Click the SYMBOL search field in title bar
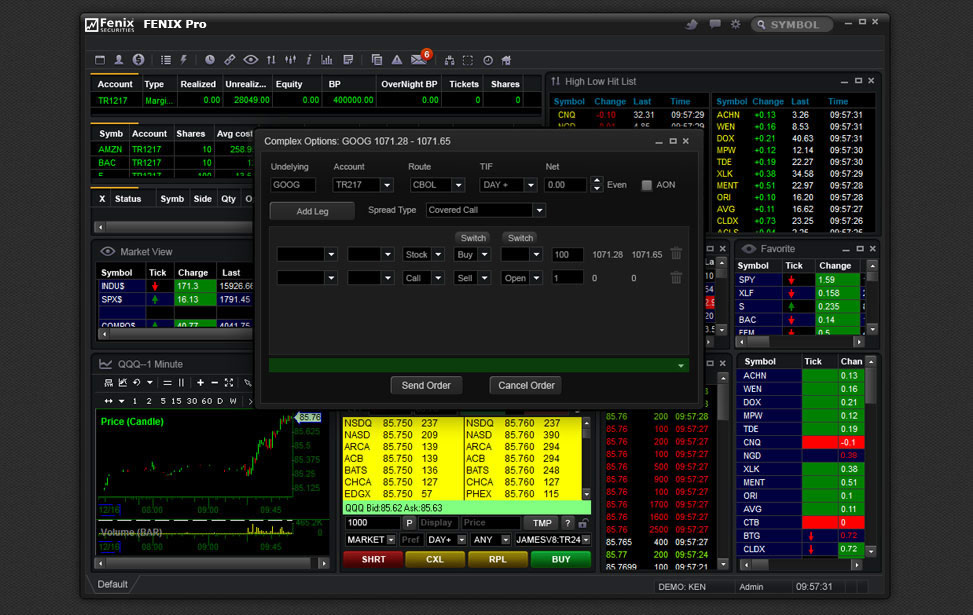 click(792, 24)
